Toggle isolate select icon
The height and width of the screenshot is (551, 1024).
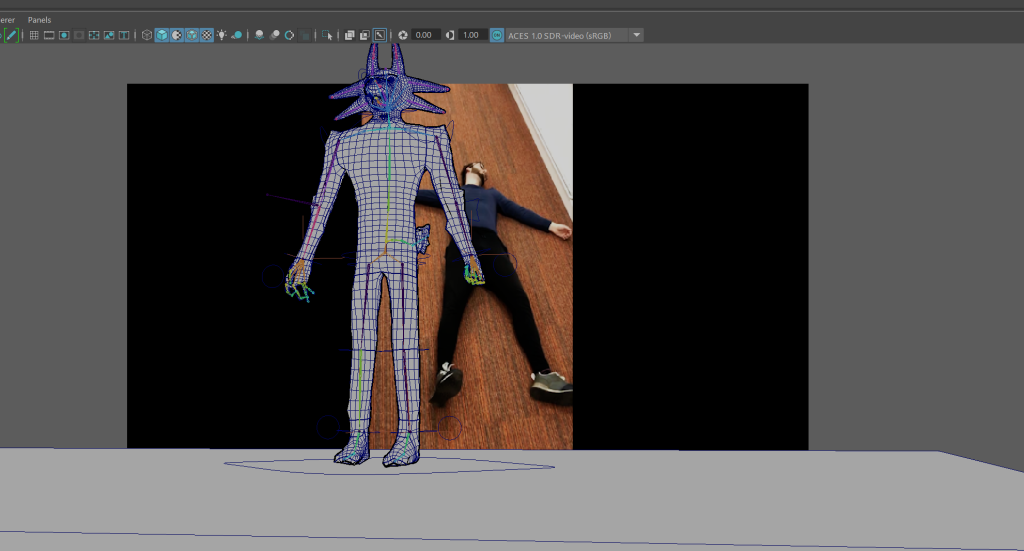point(327,35)
